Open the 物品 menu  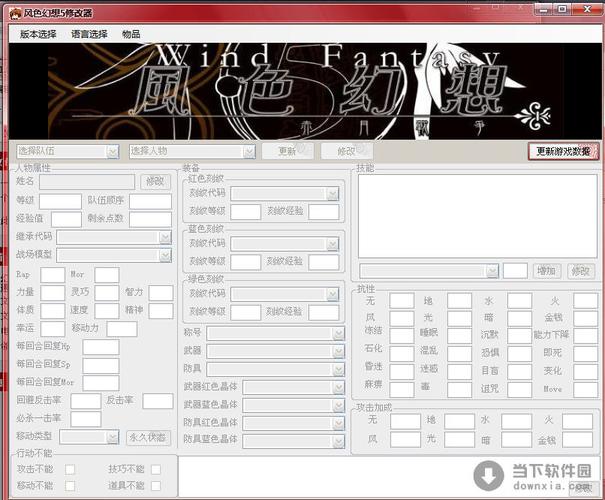pos(131,34)
